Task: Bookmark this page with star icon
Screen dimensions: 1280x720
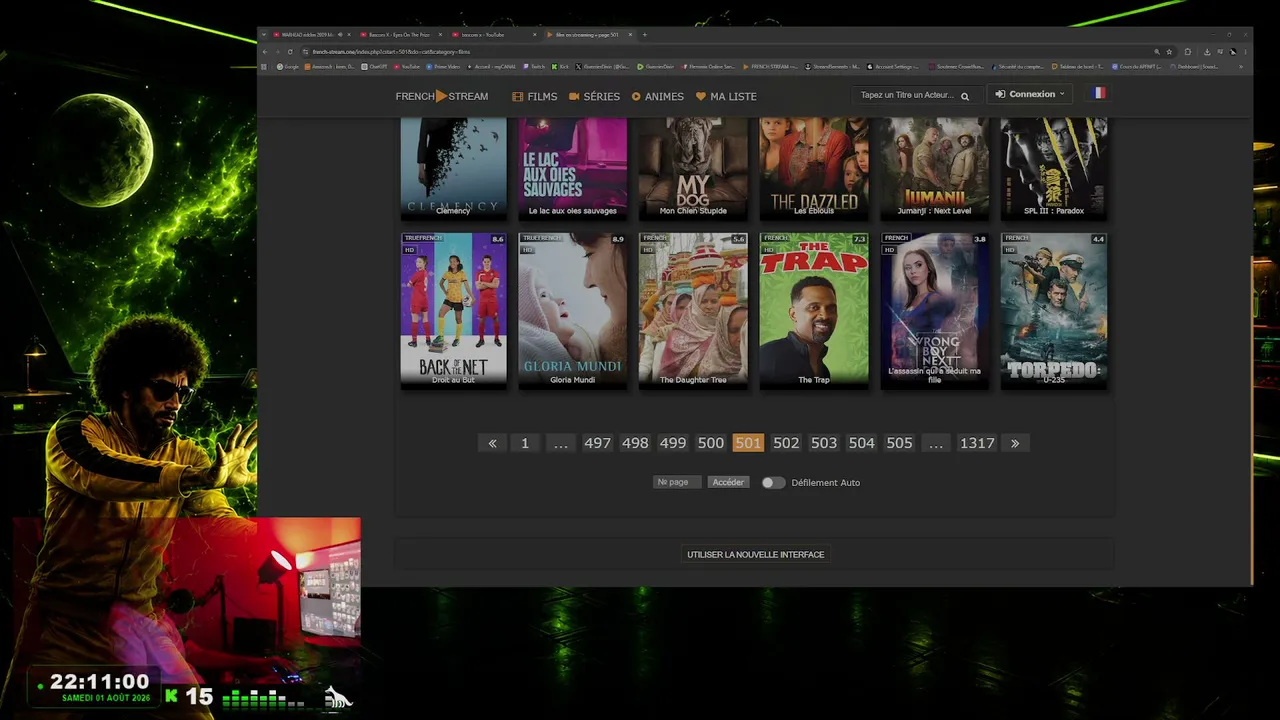Action: 1169,52
